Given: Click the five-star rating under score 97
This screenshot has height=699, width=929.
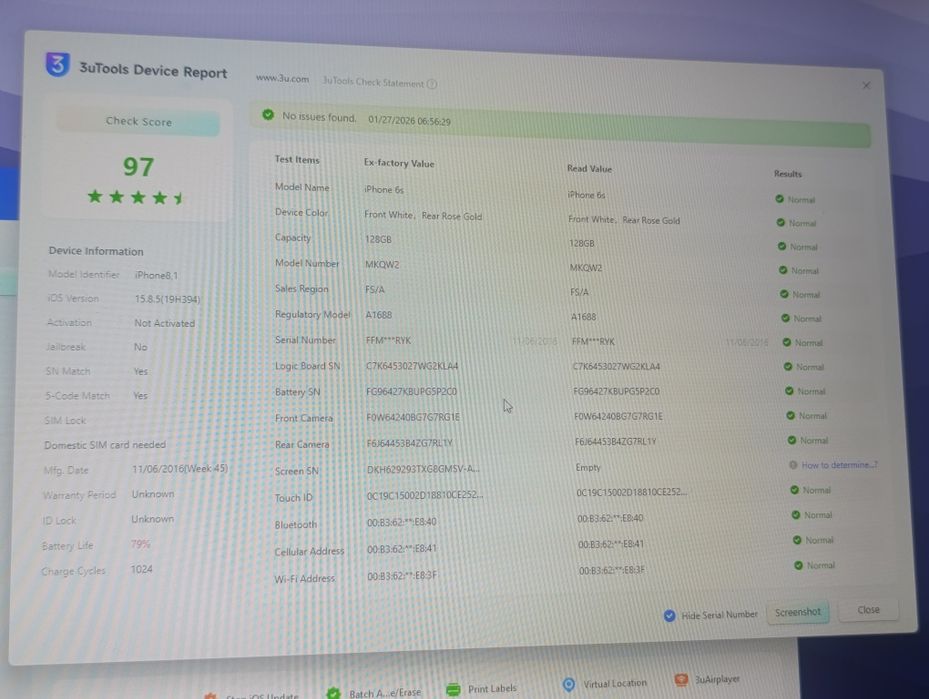Looking at the screenshot, I should pyautogui.click(x=136, y=197).
